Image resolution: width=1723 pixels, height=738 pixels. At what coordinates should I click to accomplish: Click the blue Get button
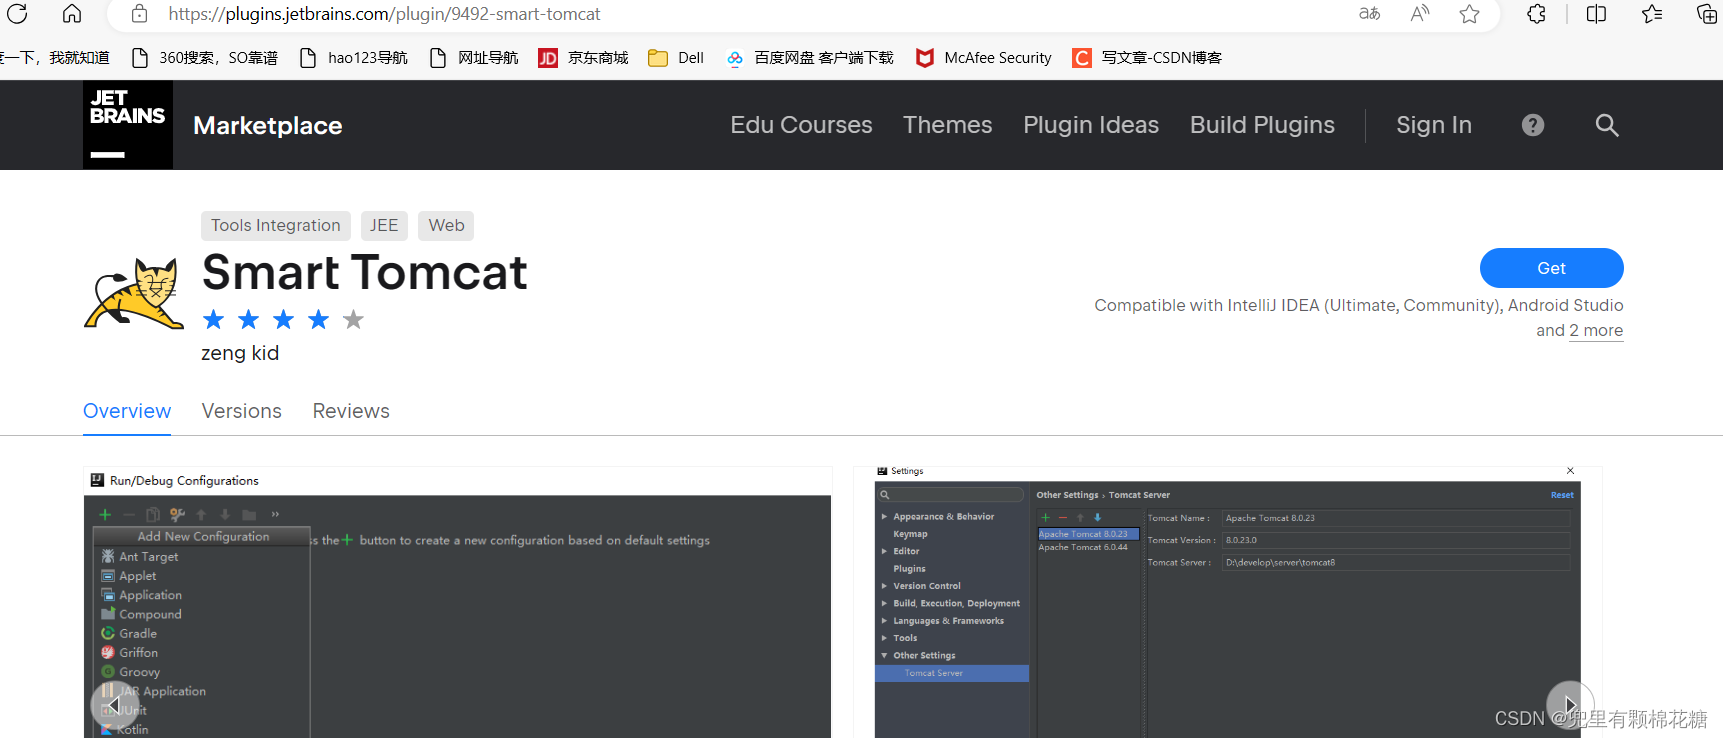click(1551, 268)
